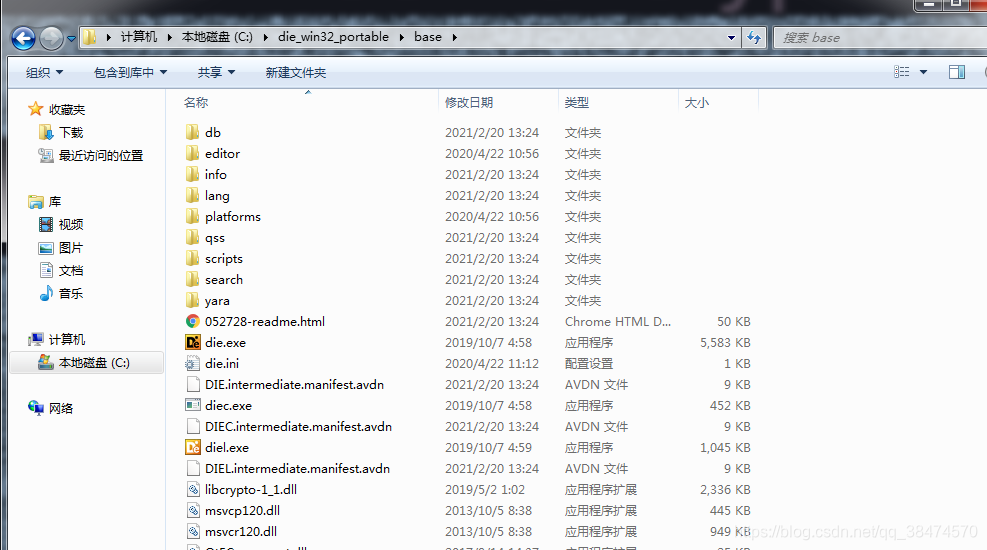Viewport: 987px width, 550px height.
Task: Select the scripts folder icon
Action: click(193, 258)
